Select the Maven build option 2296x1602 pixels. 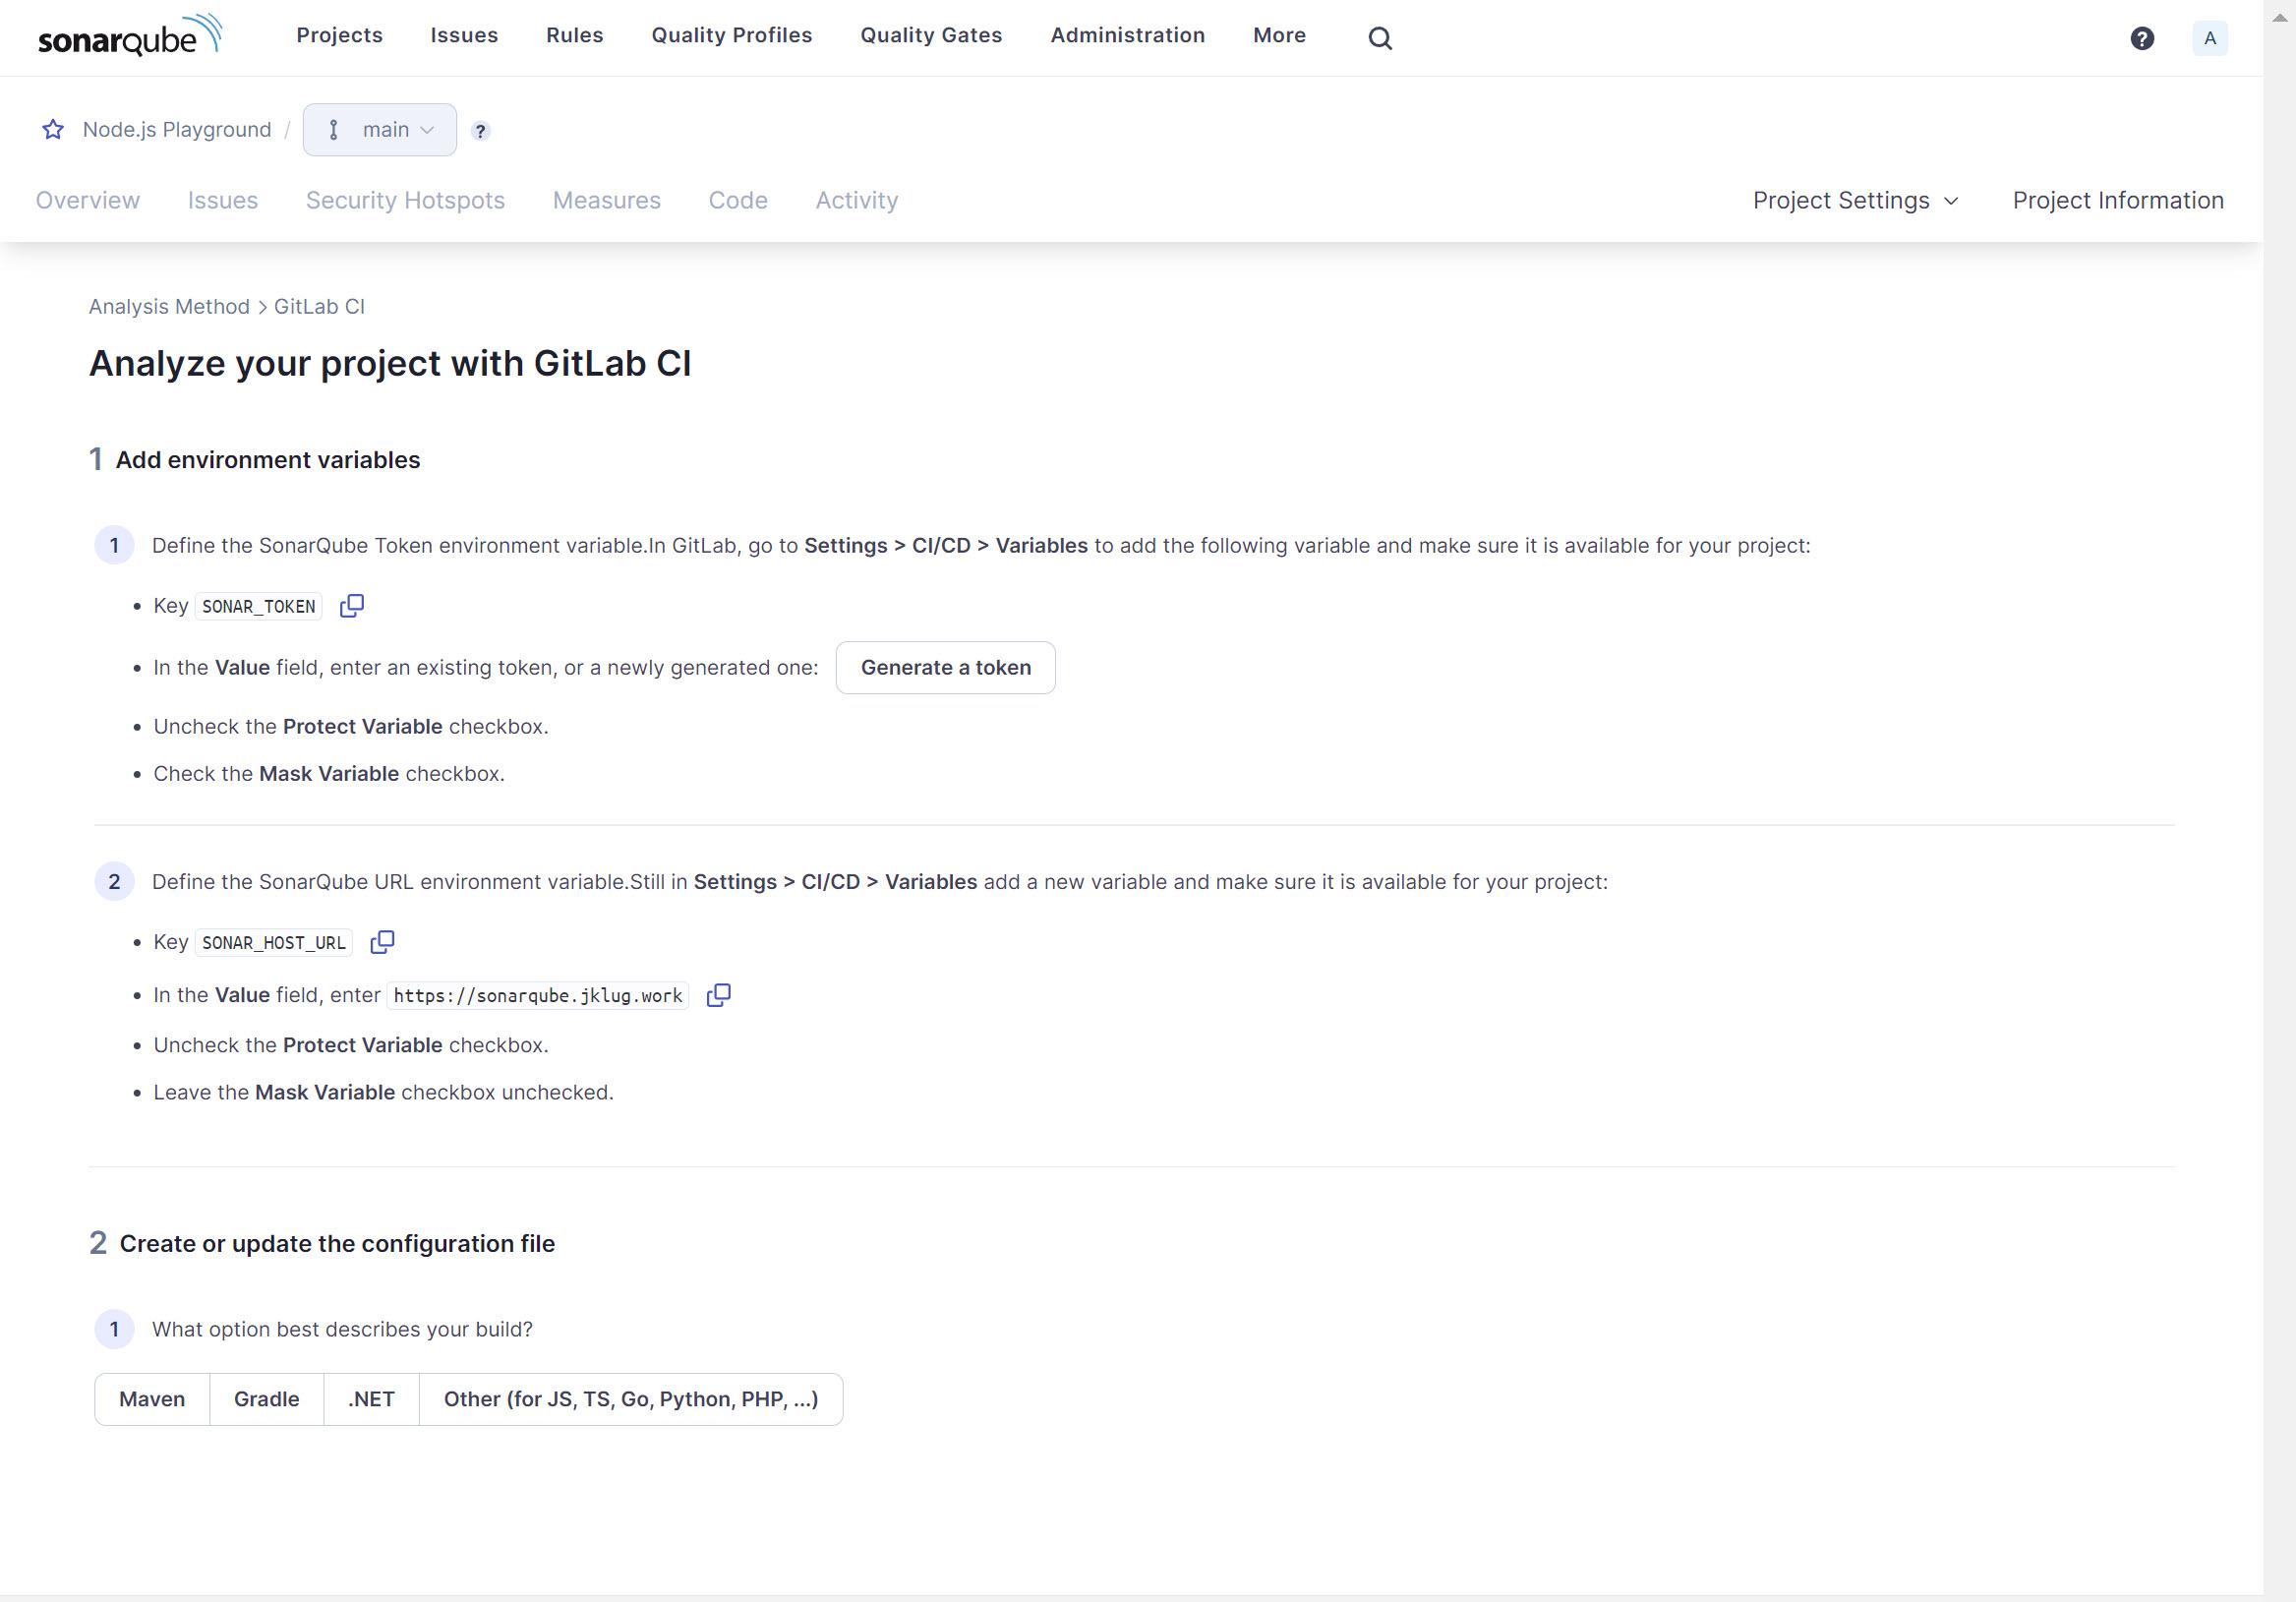152,1399
